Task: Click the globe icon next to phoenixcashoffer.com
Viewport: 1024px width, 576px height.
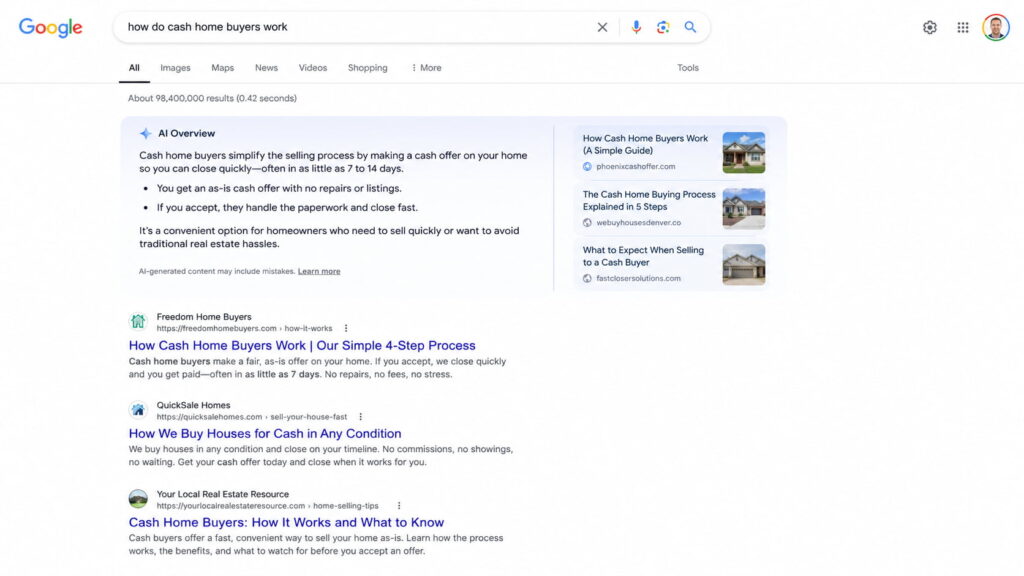Action: click(587, 167)
